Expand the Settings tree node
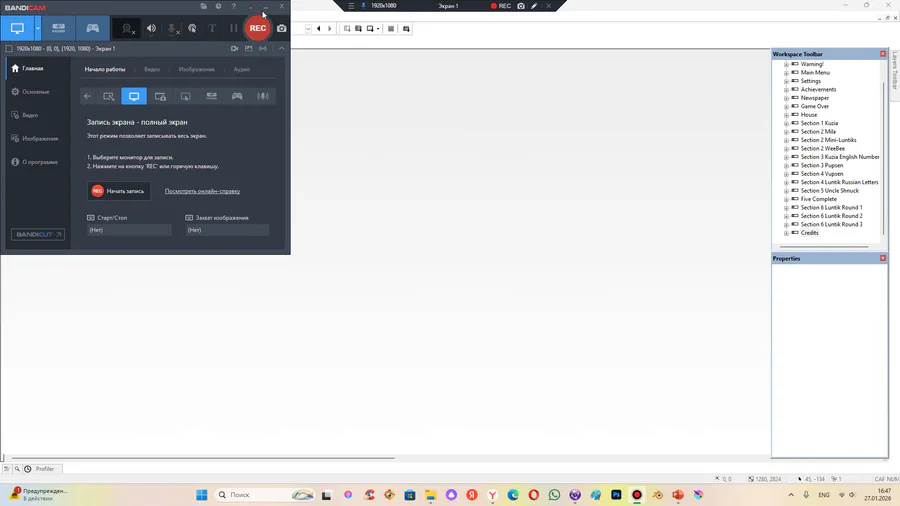The image size is (900, 506). pyautogui.click(x=786, y=81)
